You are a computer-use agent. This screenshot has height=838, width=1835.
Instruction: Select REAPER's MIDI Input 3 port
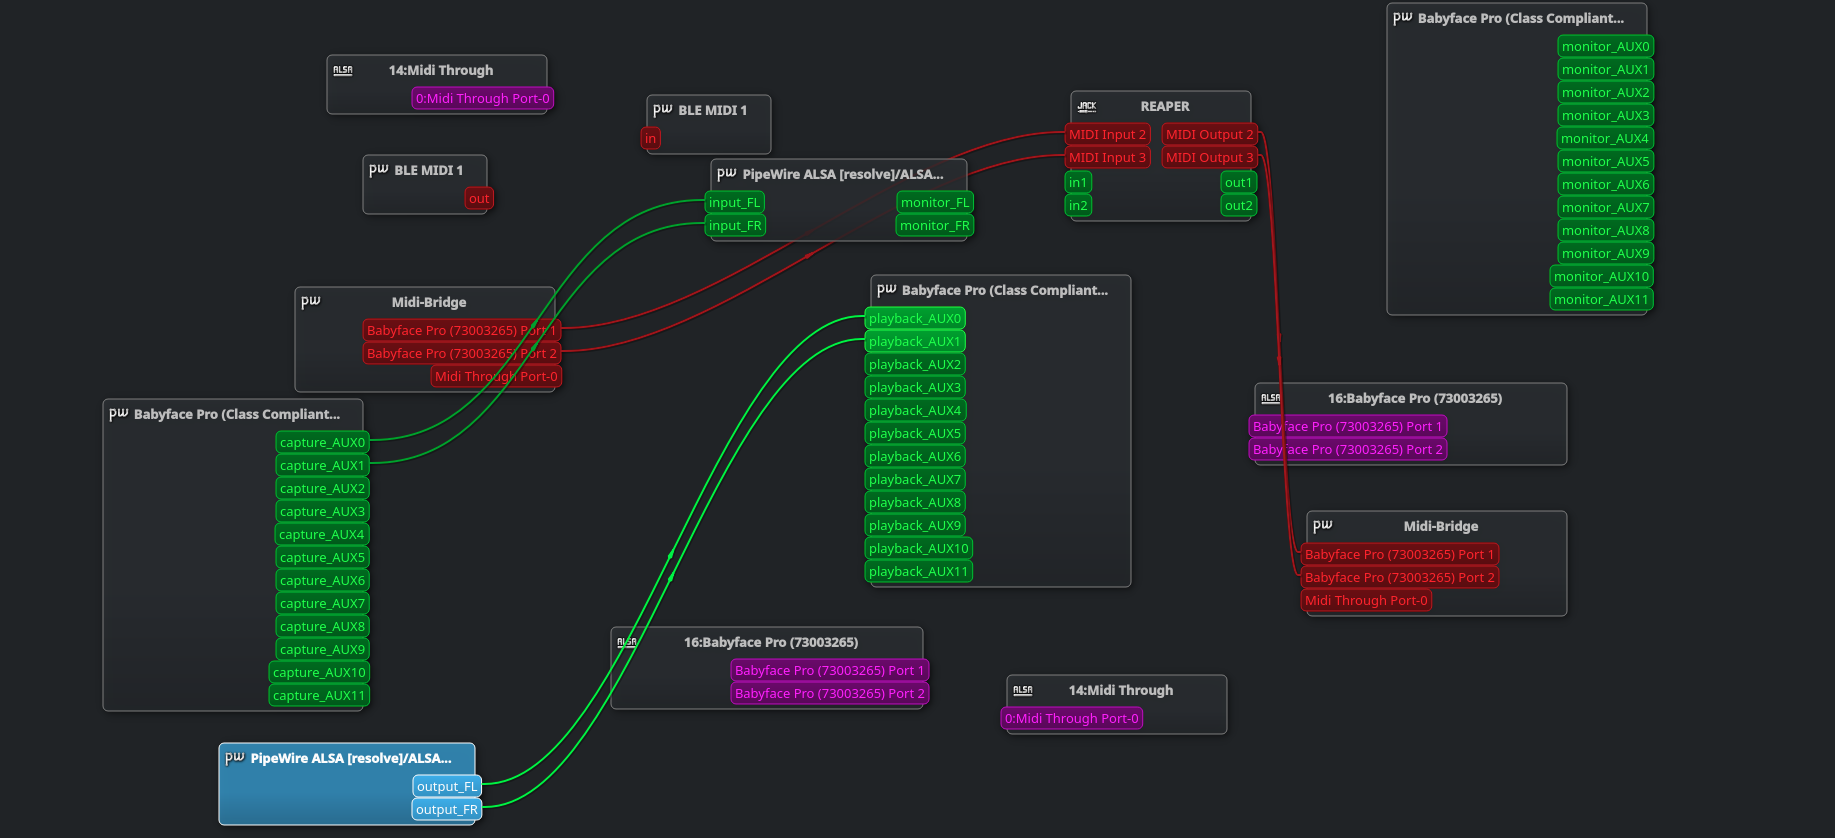tap(1108, 157)
